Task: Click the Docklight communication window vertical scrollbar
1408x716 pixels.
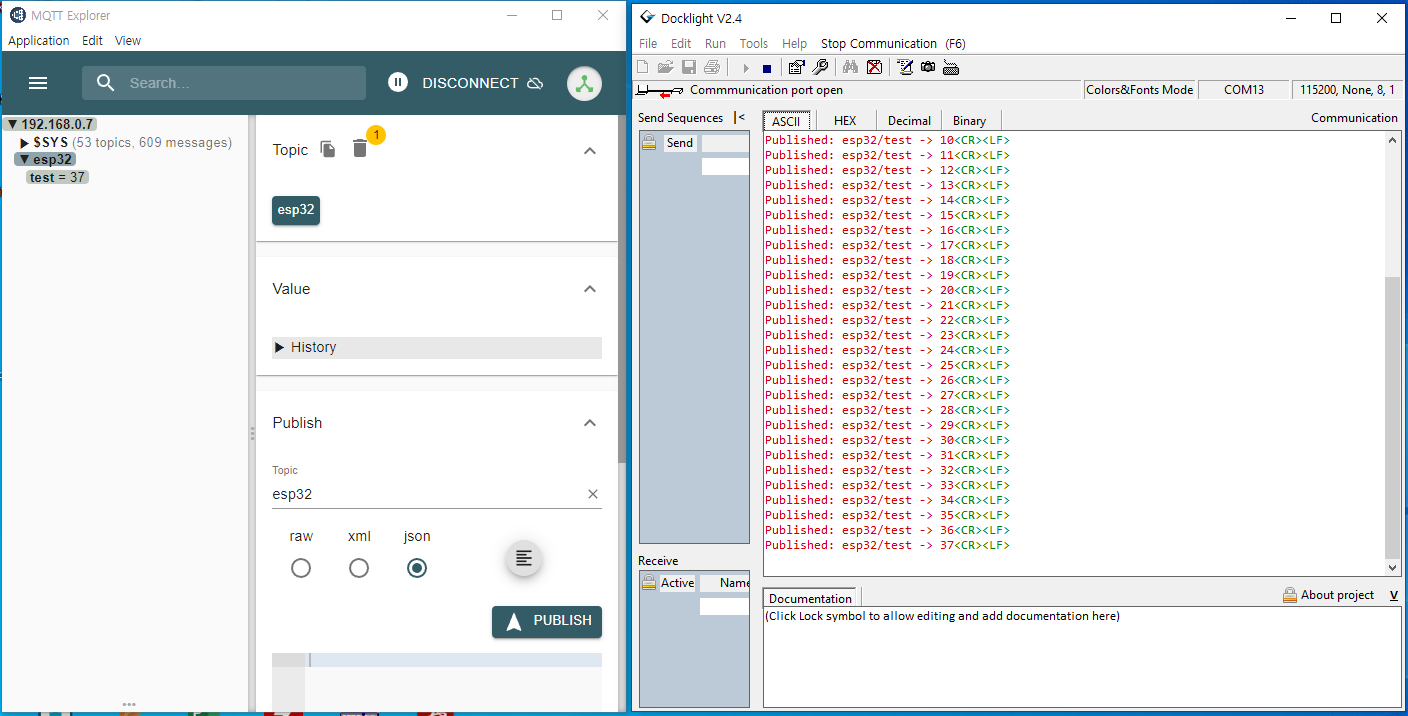Action: 1393,355
